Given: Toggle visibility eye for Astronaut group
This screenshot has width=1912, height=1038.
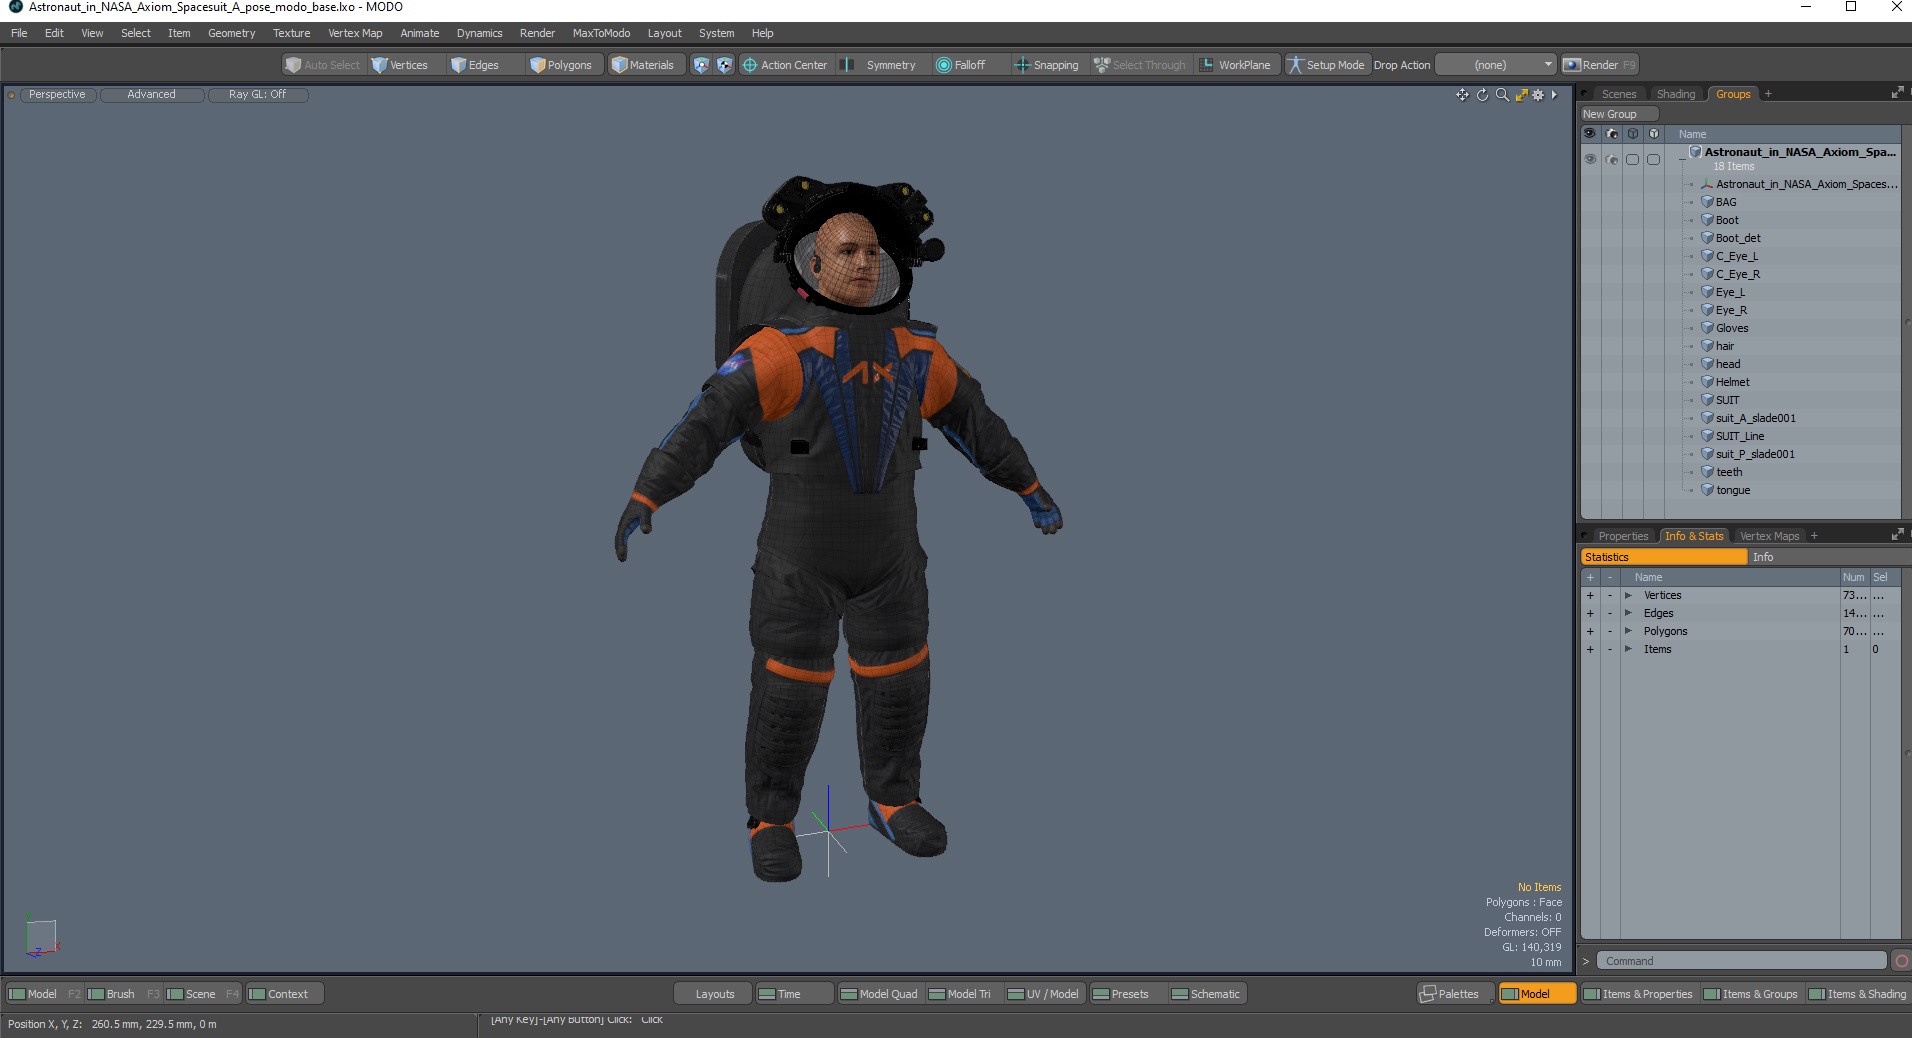Looking at the screenshot, I should coord(1590,159).
